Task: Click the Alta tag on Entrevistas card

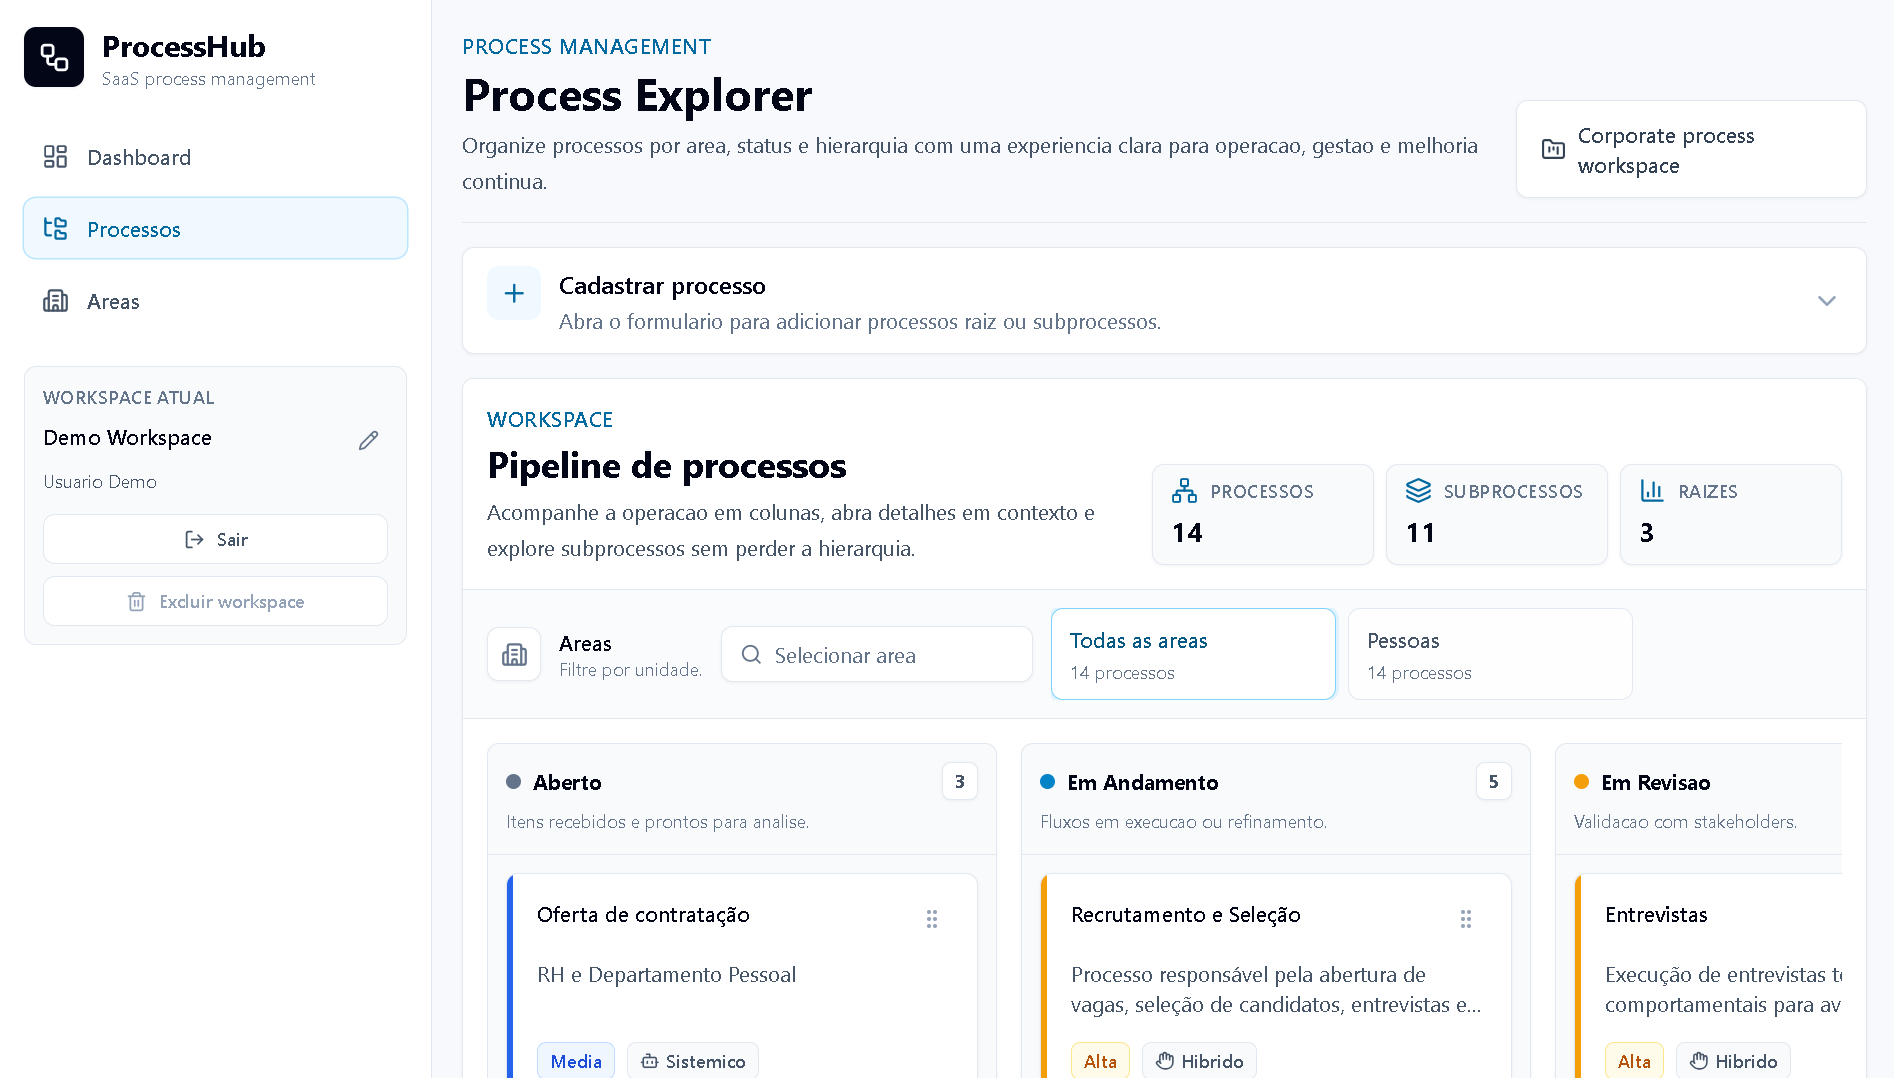Action: 1634,1061
